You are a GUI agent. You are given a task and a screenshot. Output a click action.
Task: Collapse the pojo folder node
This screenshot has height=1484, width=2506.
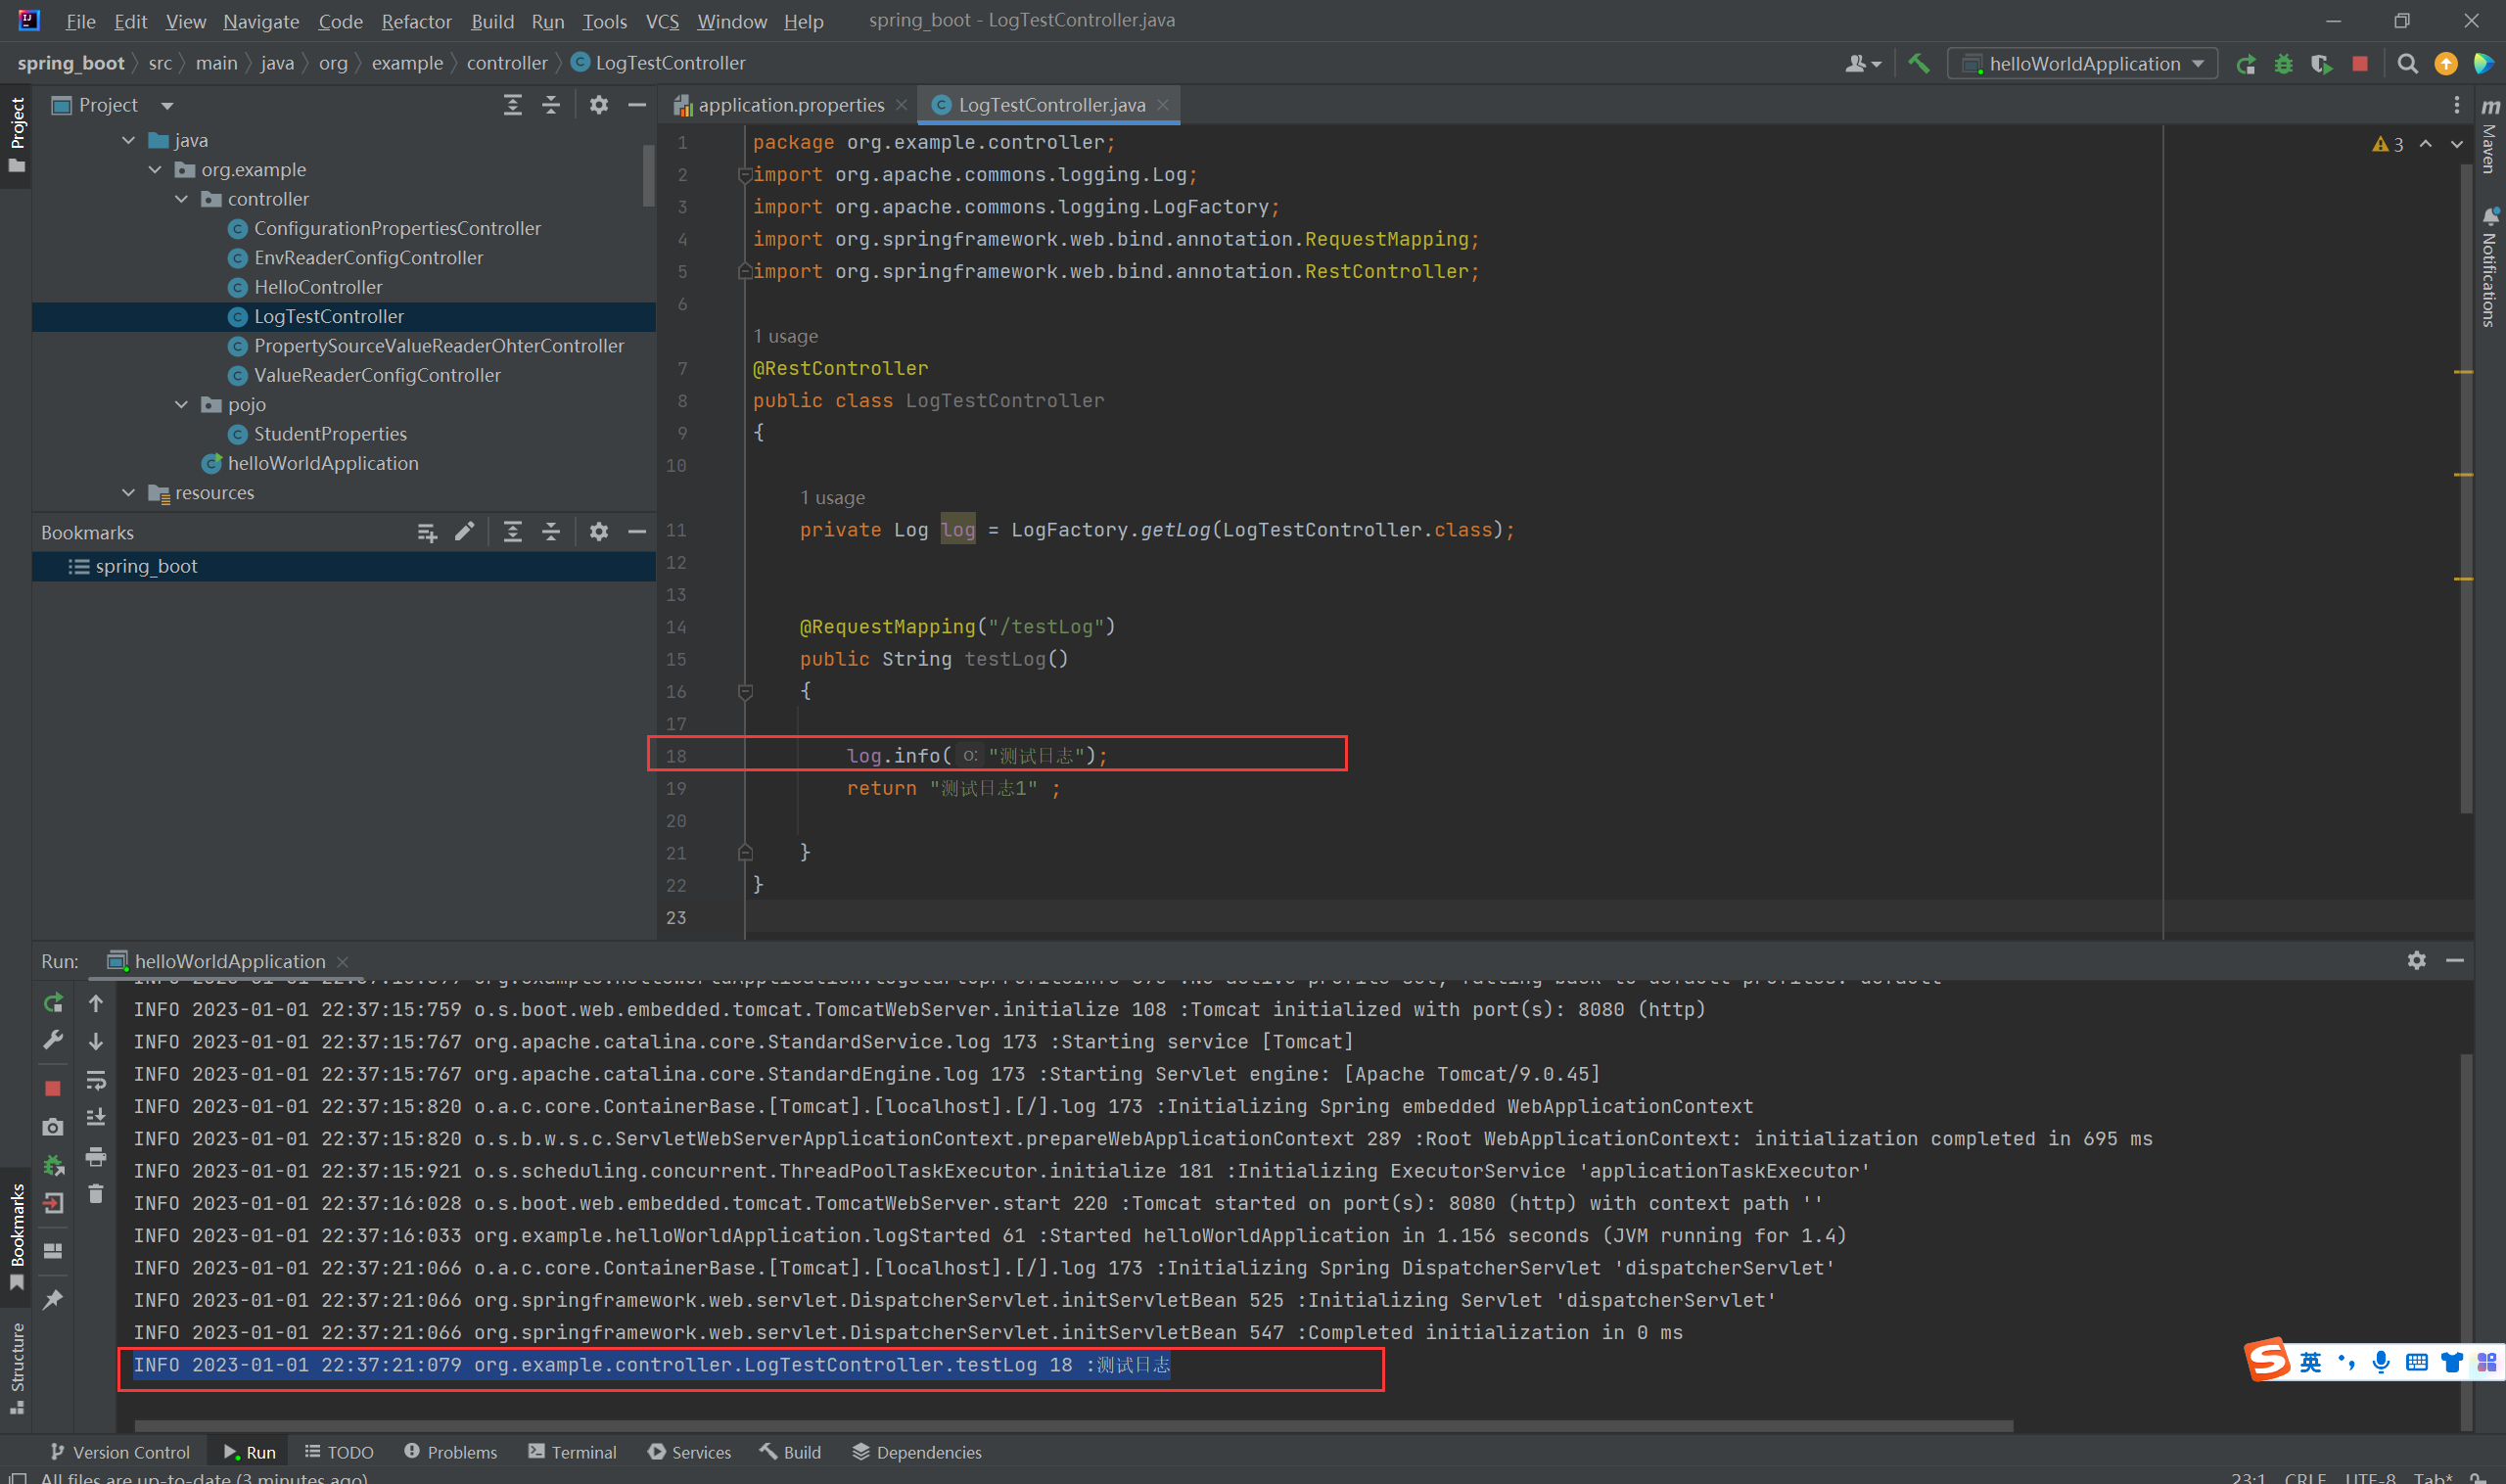point(182,405)
